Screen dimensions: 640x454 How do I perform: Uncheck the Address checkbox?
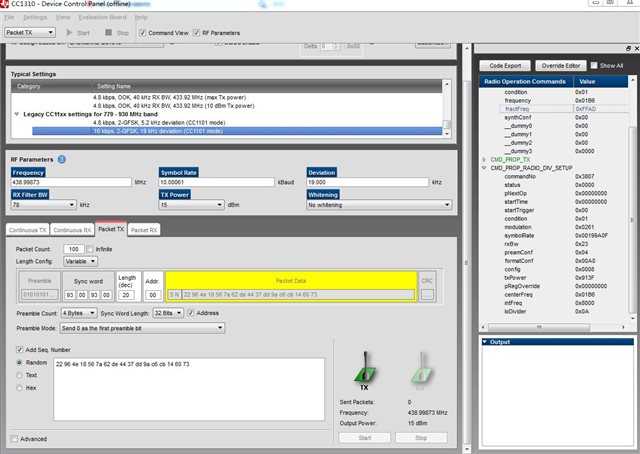coord(191,313)
